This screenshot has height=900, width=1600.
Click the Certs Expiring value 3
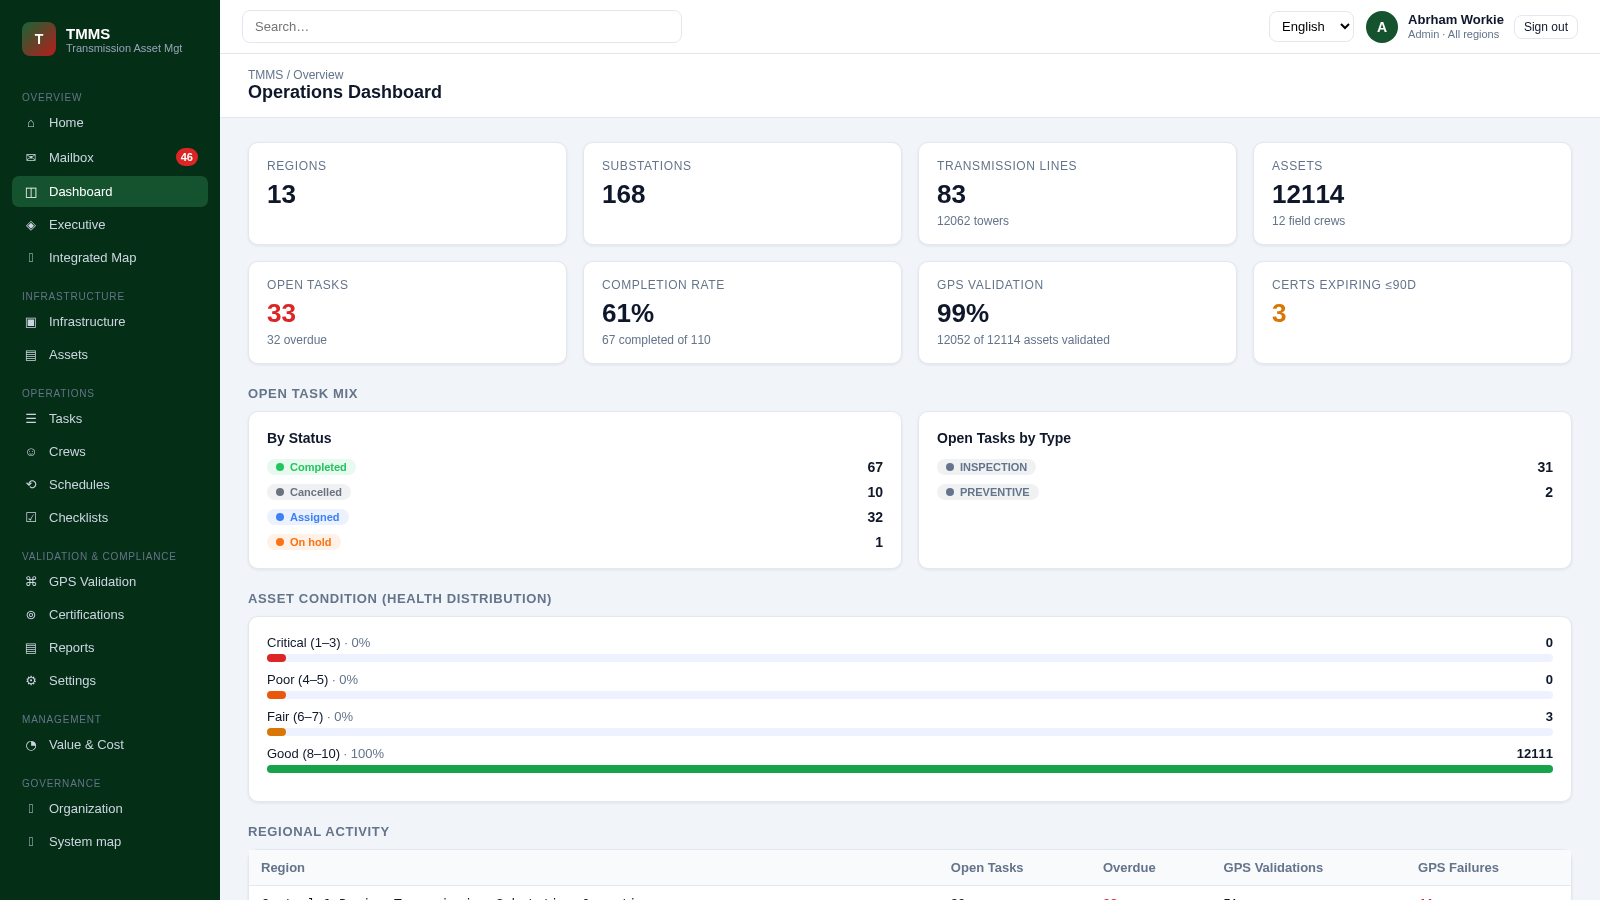[x=1279, y=314]
